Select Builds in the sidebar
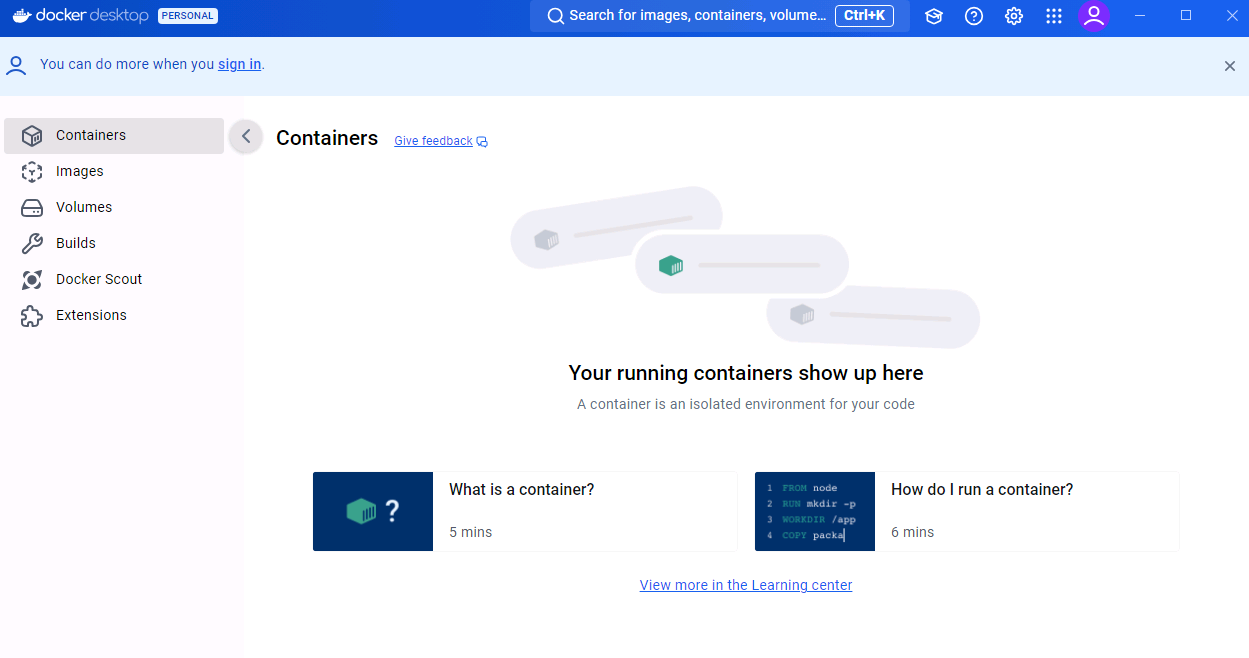The width and height of the screenshot is (1249, 658). pos(114,244)
